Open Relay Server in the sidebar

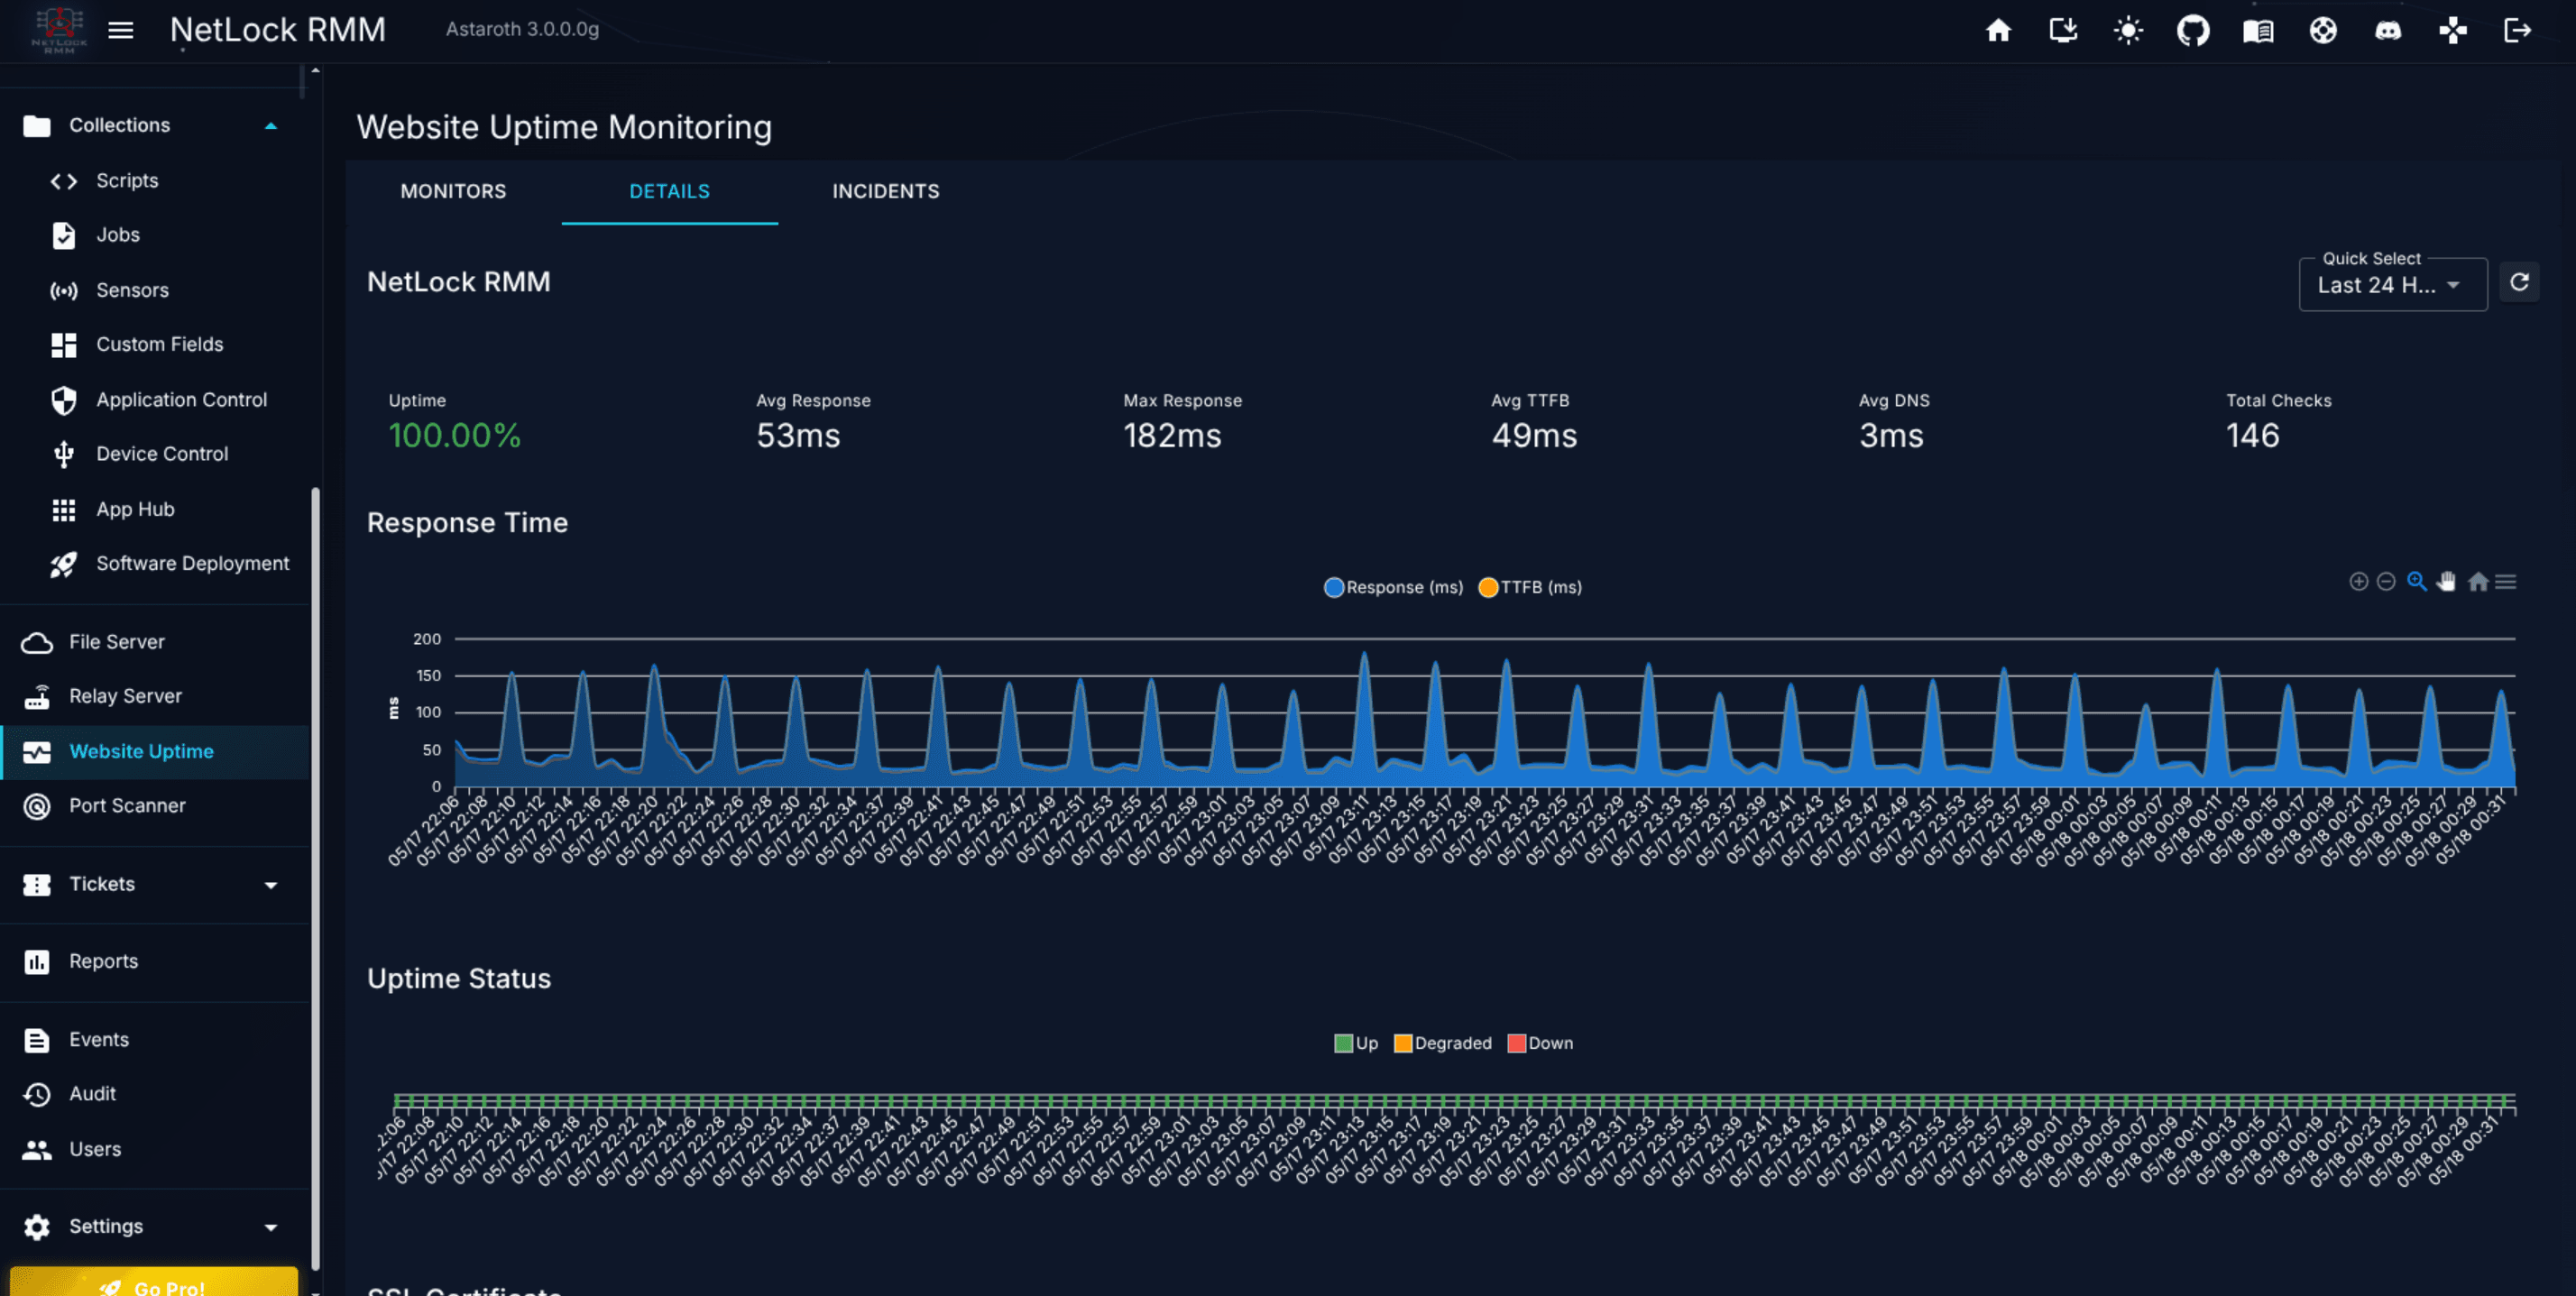coord(154,696)
